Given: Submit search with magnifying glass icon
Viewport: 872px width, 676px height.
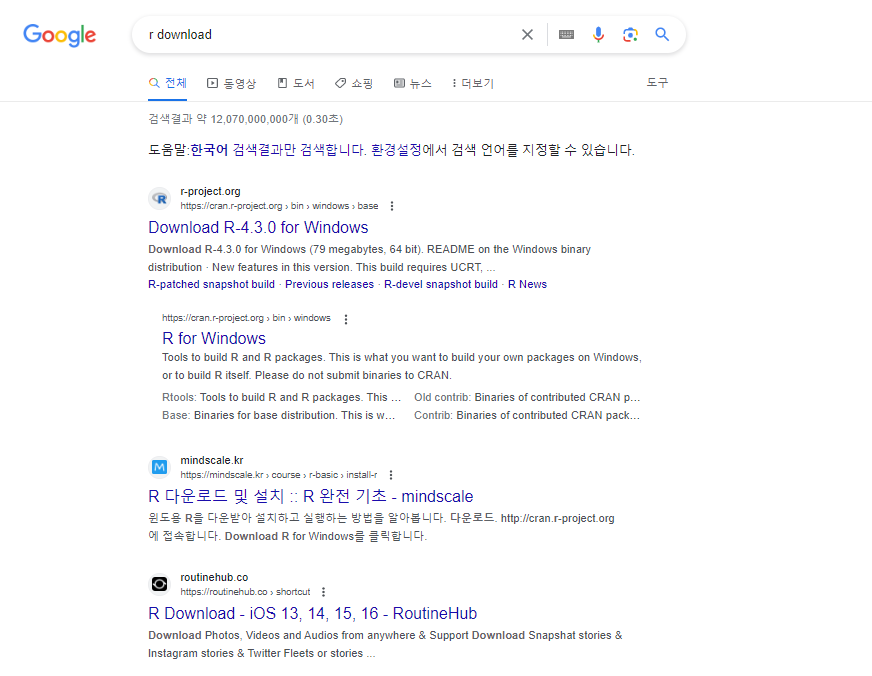Looking at the screenshot, I should tap(662, 34).
